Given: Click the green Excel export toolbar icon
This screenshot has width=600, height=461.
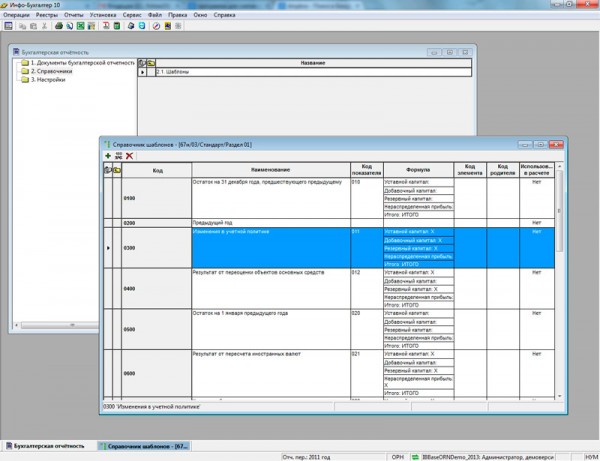Looking at the screenshot, I should point(81,25).
